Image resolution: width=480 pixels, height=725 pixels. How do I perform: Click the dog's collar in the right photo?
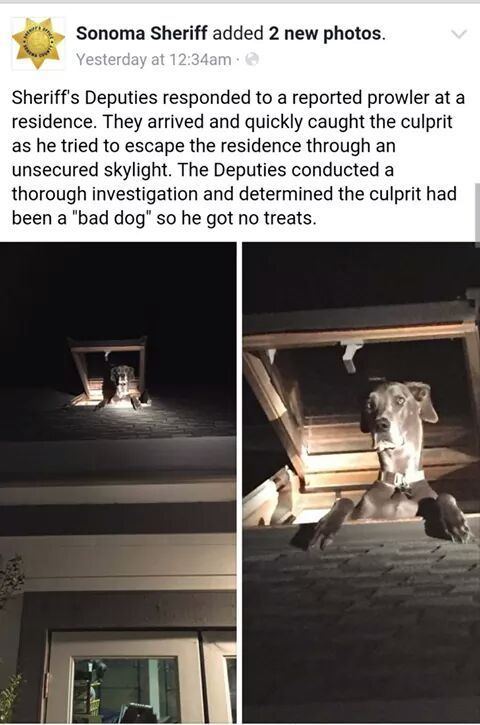pyautogui.click(x=400, y=479)
